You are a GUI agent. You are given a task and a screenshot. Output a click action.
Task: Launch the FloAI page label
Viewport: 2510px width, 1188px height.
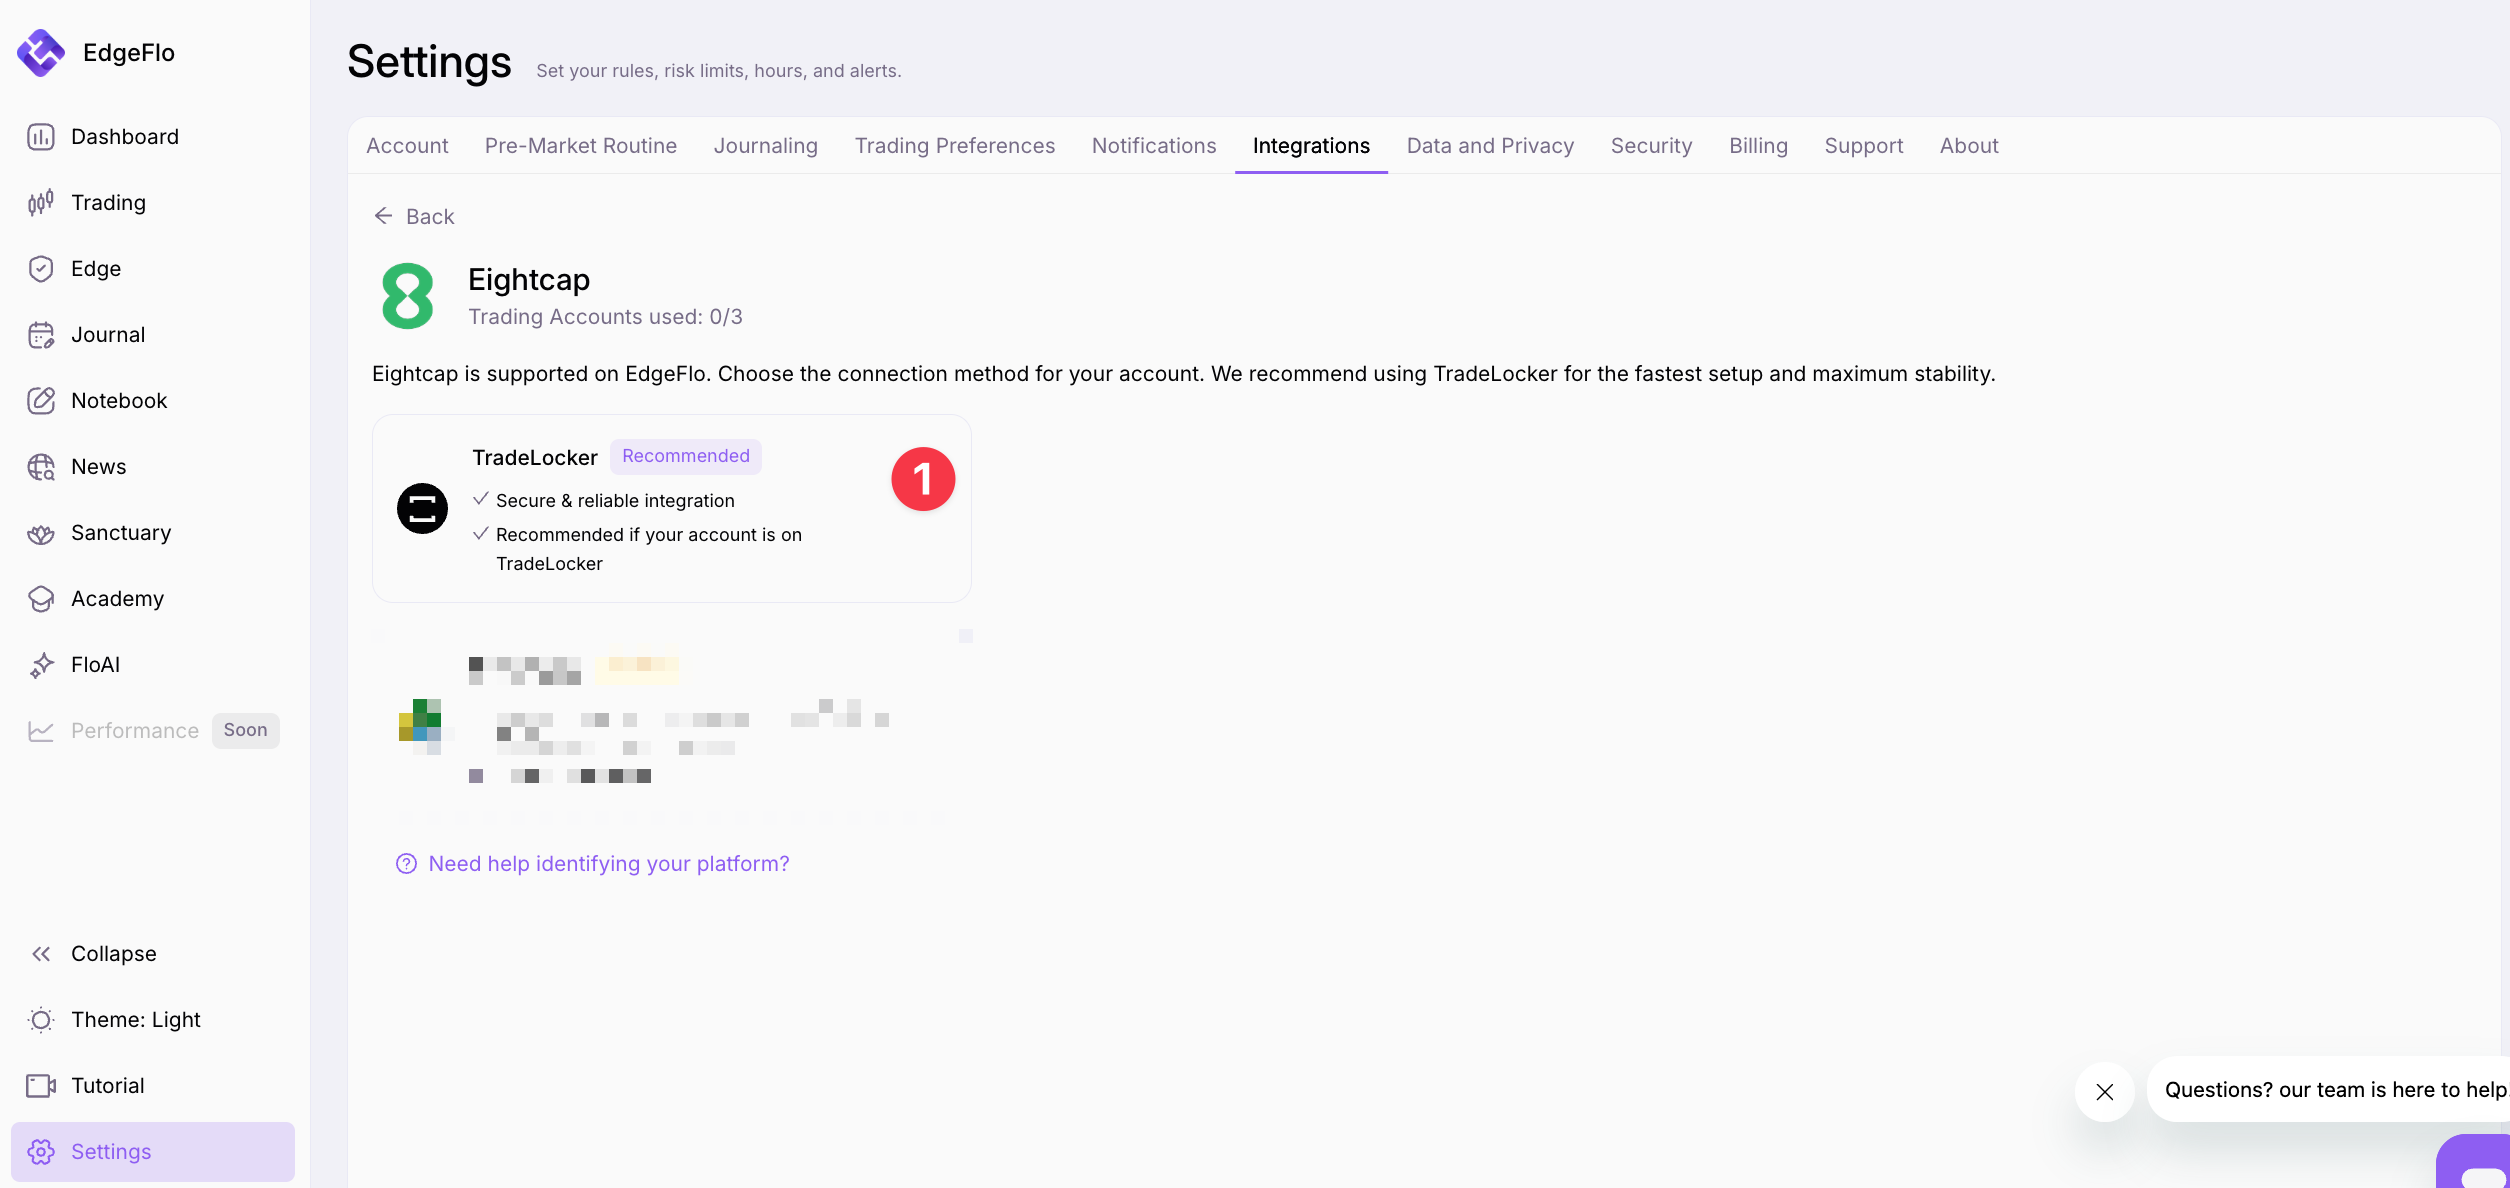click(x=96, y=665)
